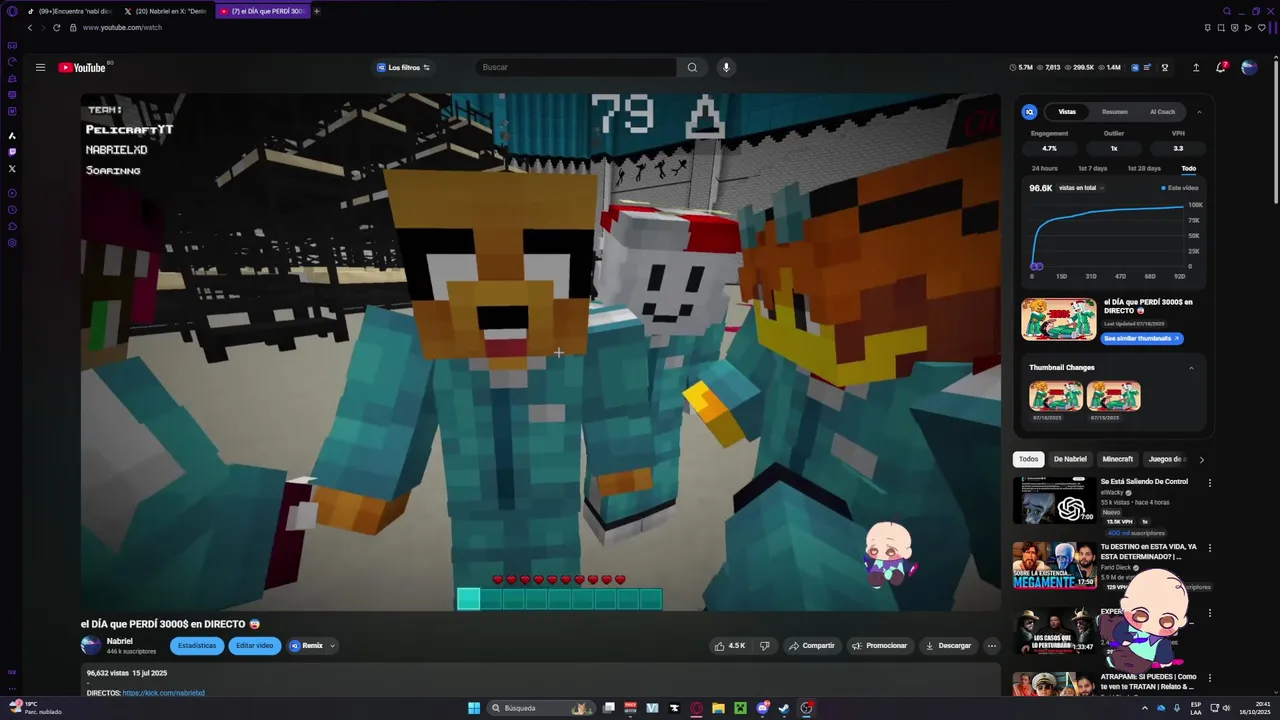The height and width of the screenshot is (720, 1280).
Task: Collapse the Thumbnail Changes section
Action: 1191,367
